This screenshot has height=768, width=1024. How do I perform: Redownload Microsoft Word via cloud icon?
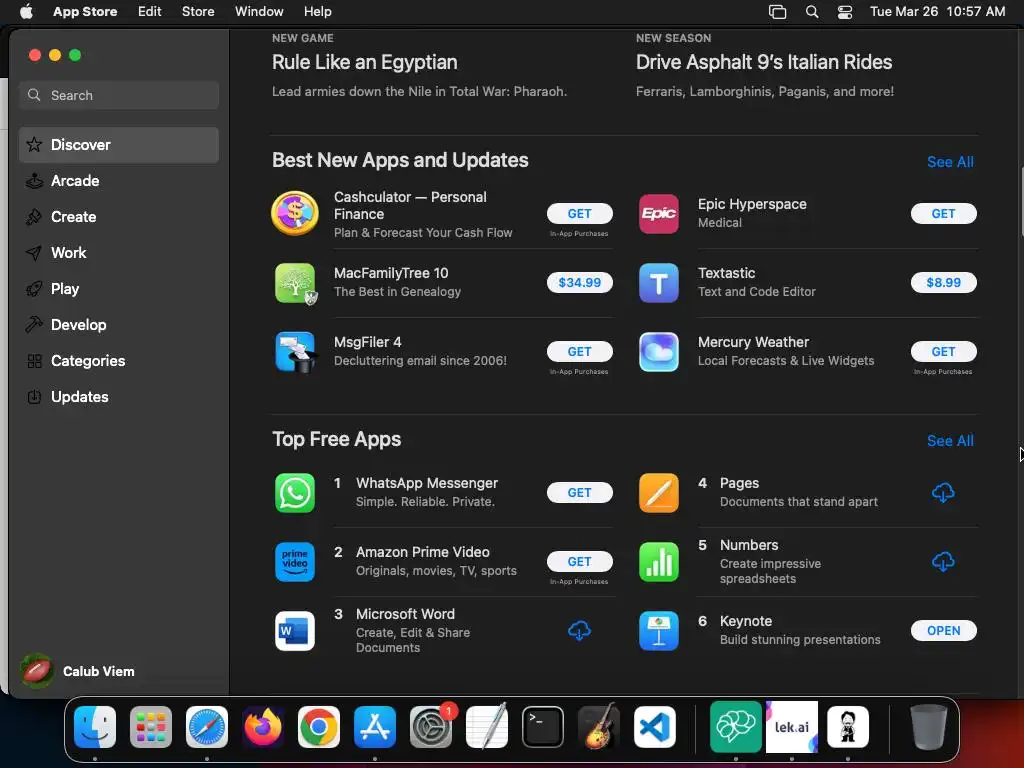coord(579,631)
